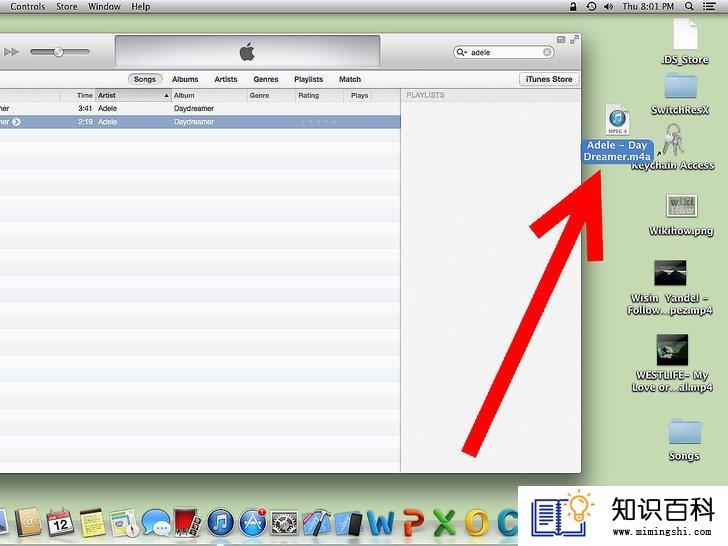The image size is (728, 546).
Task: Click the Thu 8:01 PM clock
Action: (648, 6)
